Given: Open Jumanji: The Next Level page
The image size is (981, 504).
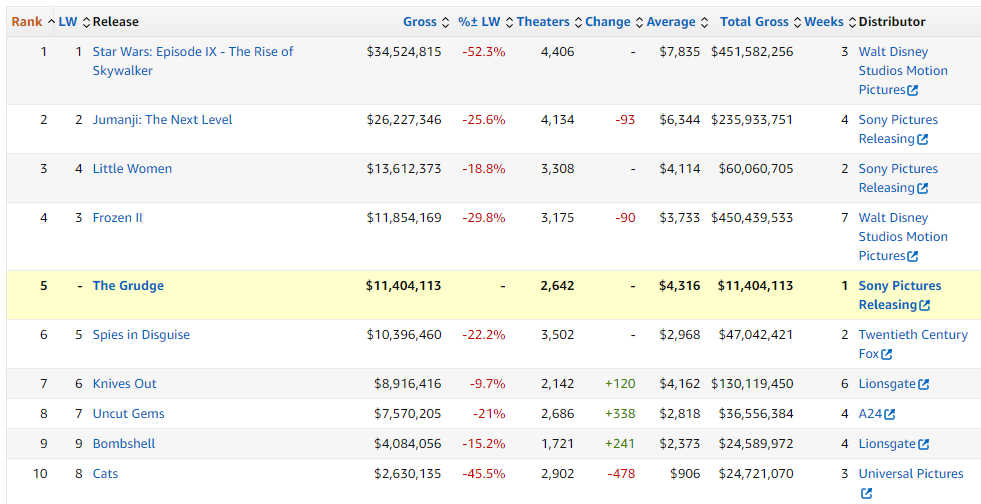Looking at the screenshot, I should point(162,120).
